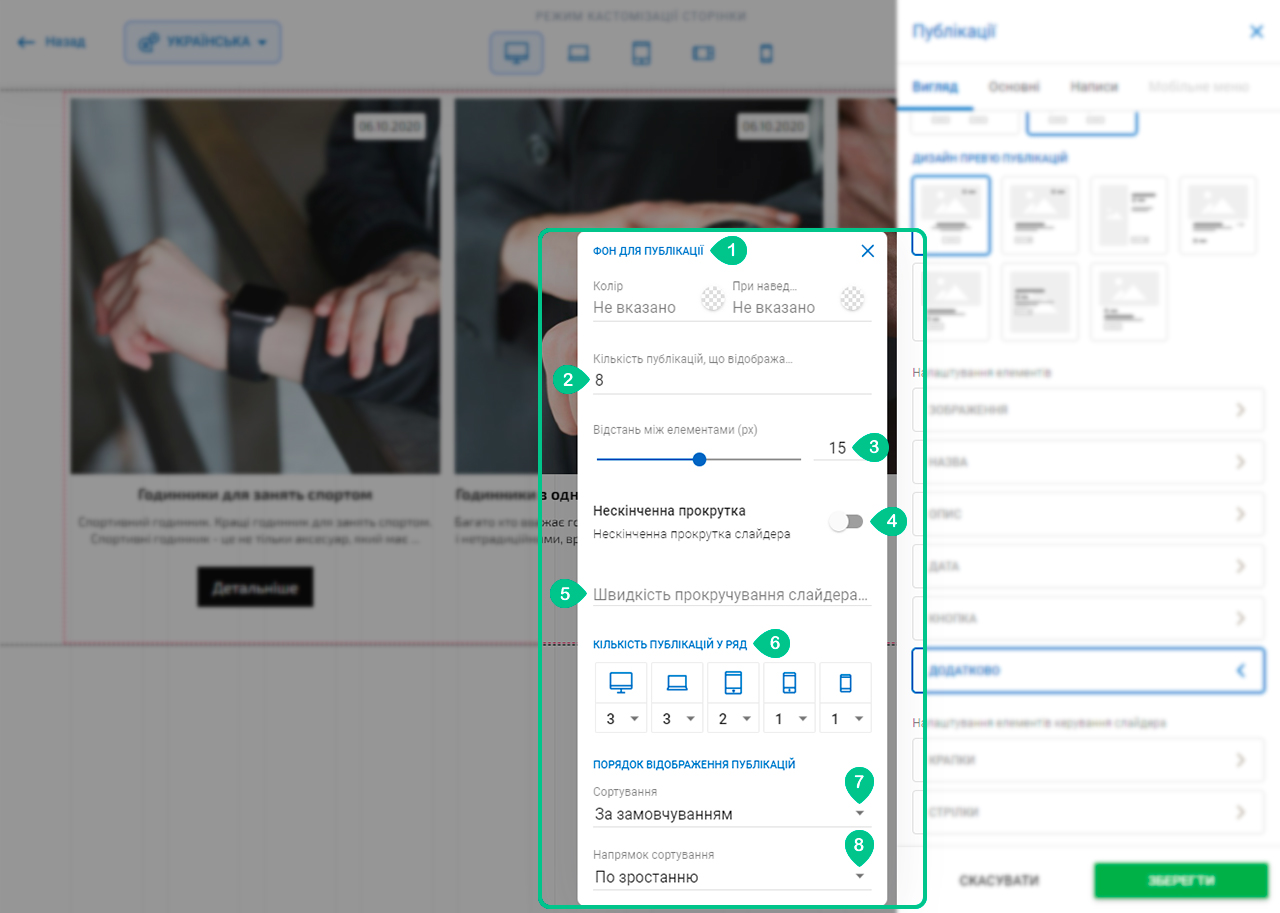This screenshot has height=913, width=1280.
Task: Expand the ОПИС settings row
Action: (x=1088, y=514)
